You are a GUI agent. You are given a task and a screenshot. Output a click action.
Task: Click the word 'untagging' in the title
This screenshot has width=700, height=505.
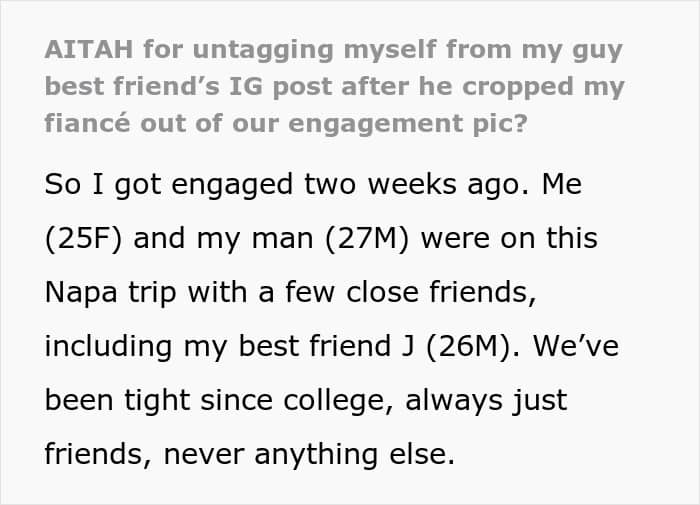263,50
